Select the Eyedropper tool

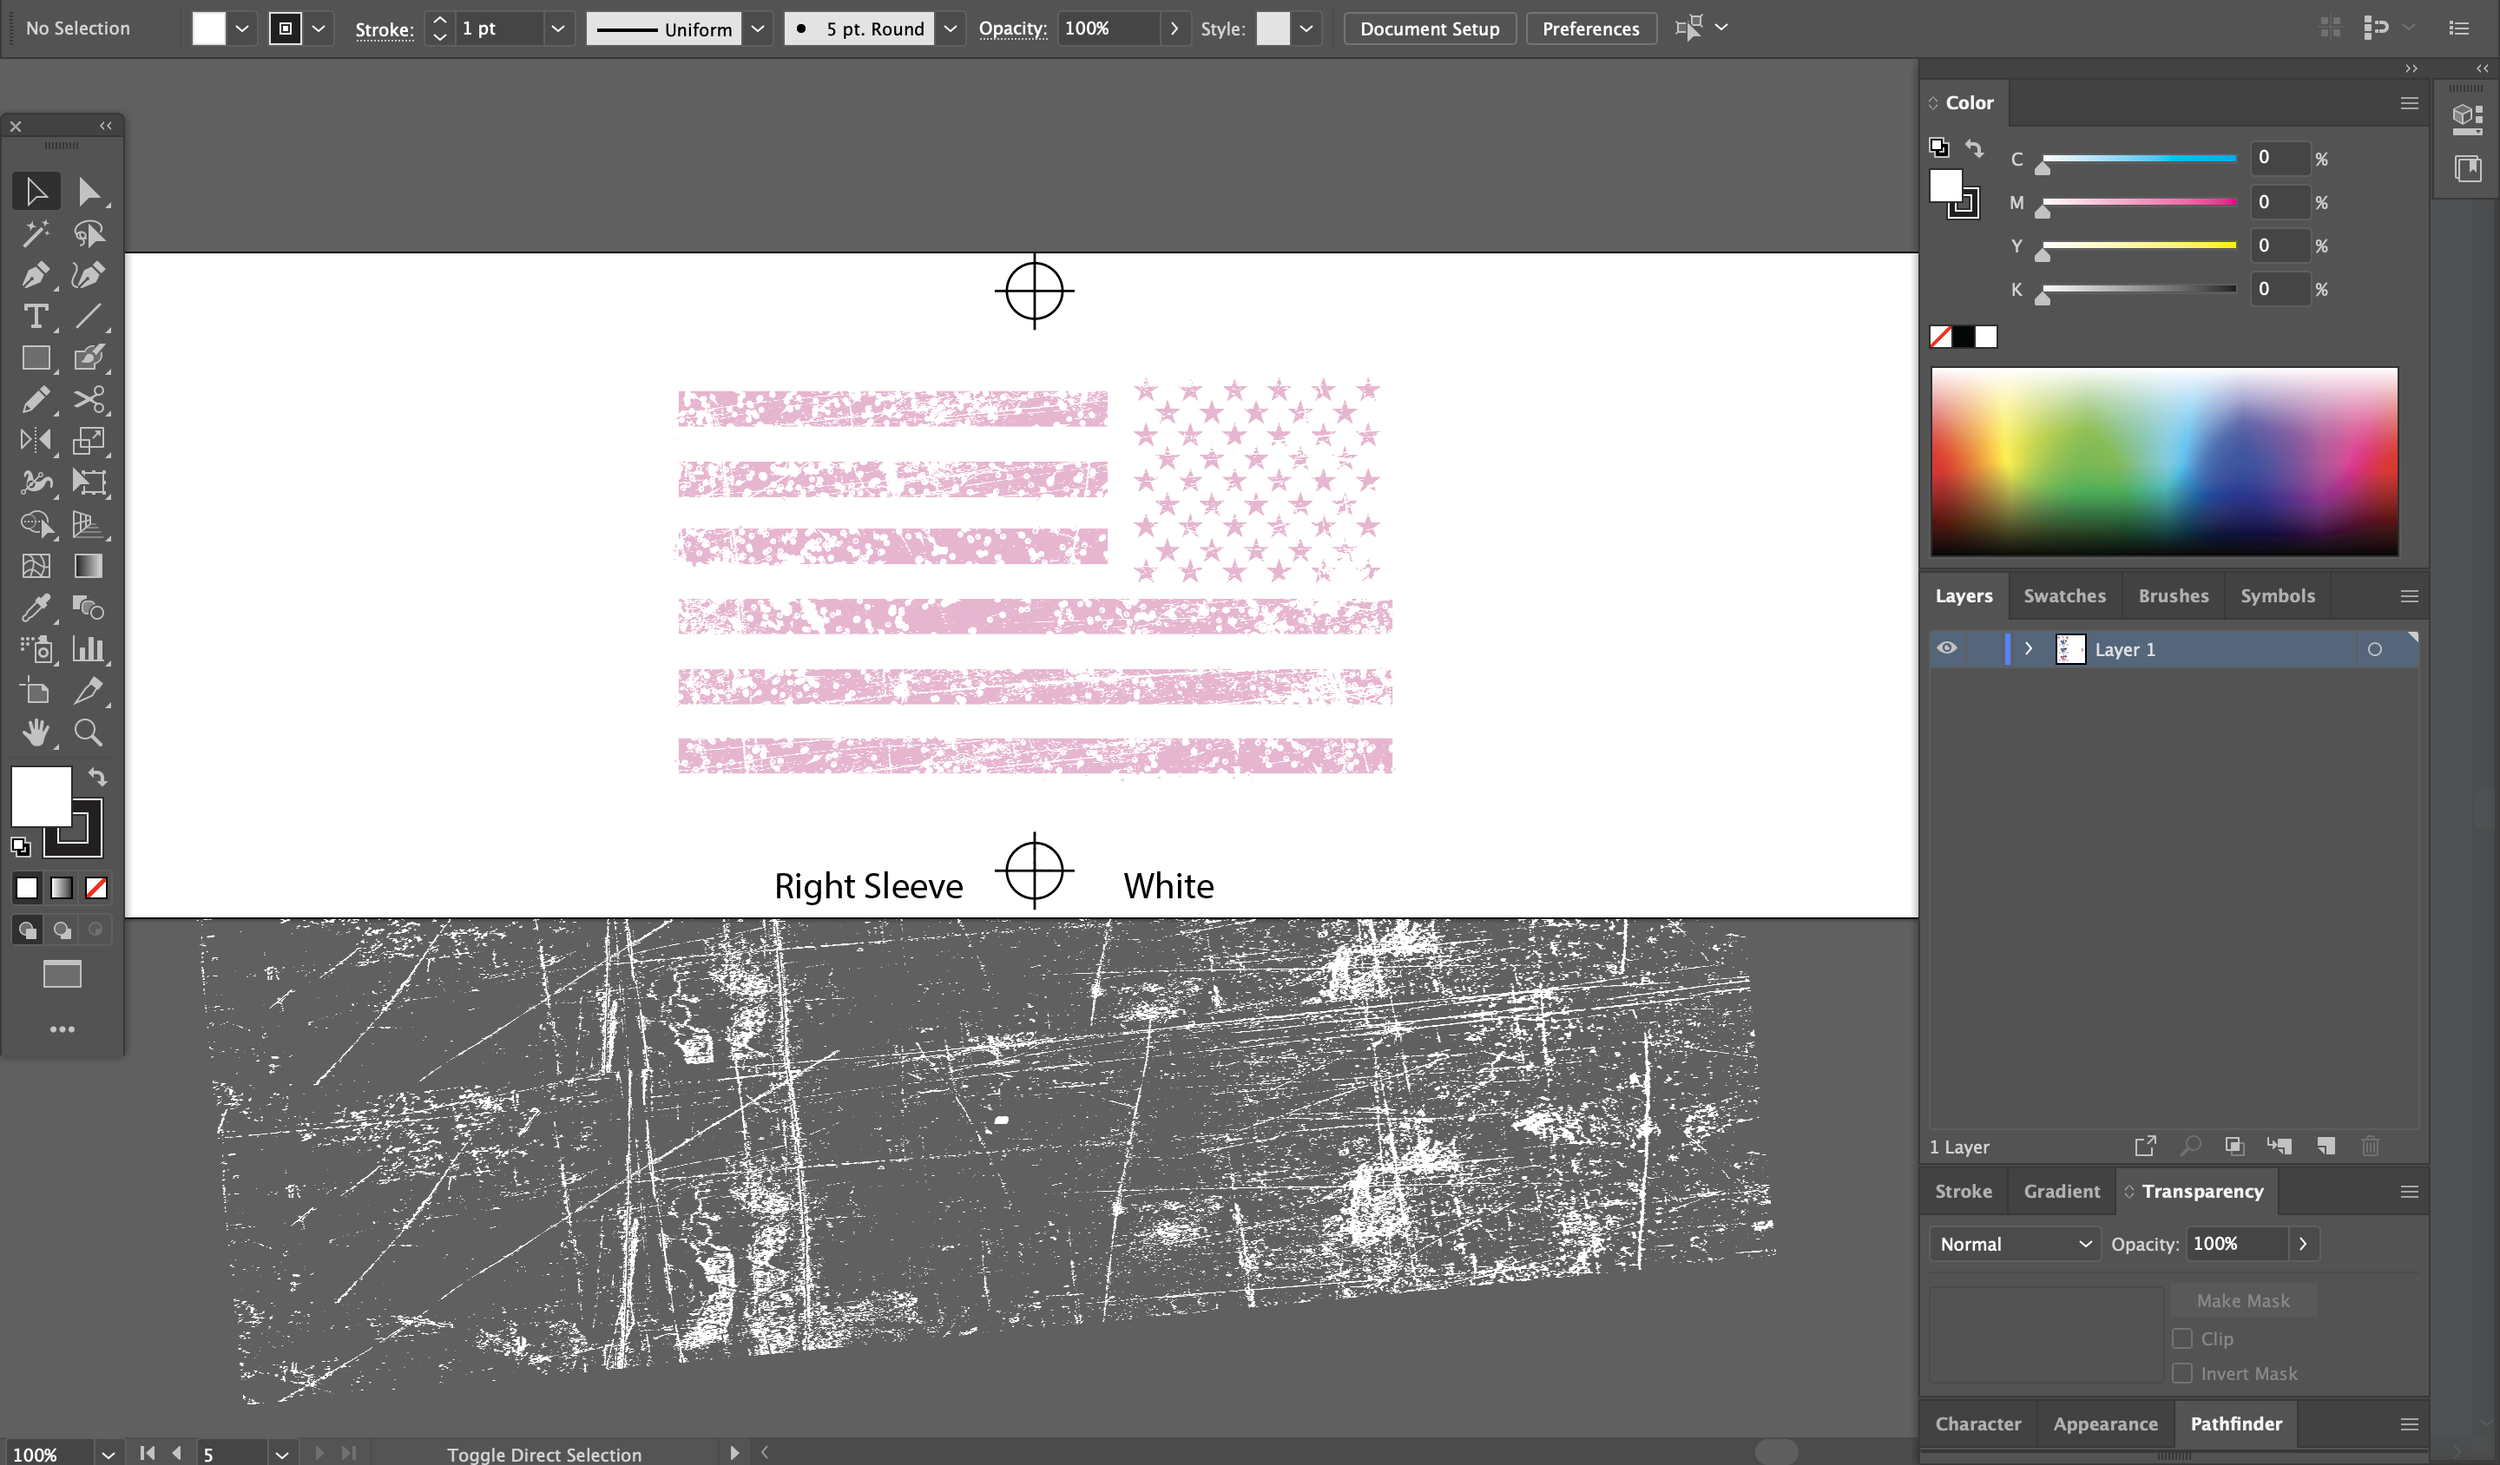coord(35,608)
